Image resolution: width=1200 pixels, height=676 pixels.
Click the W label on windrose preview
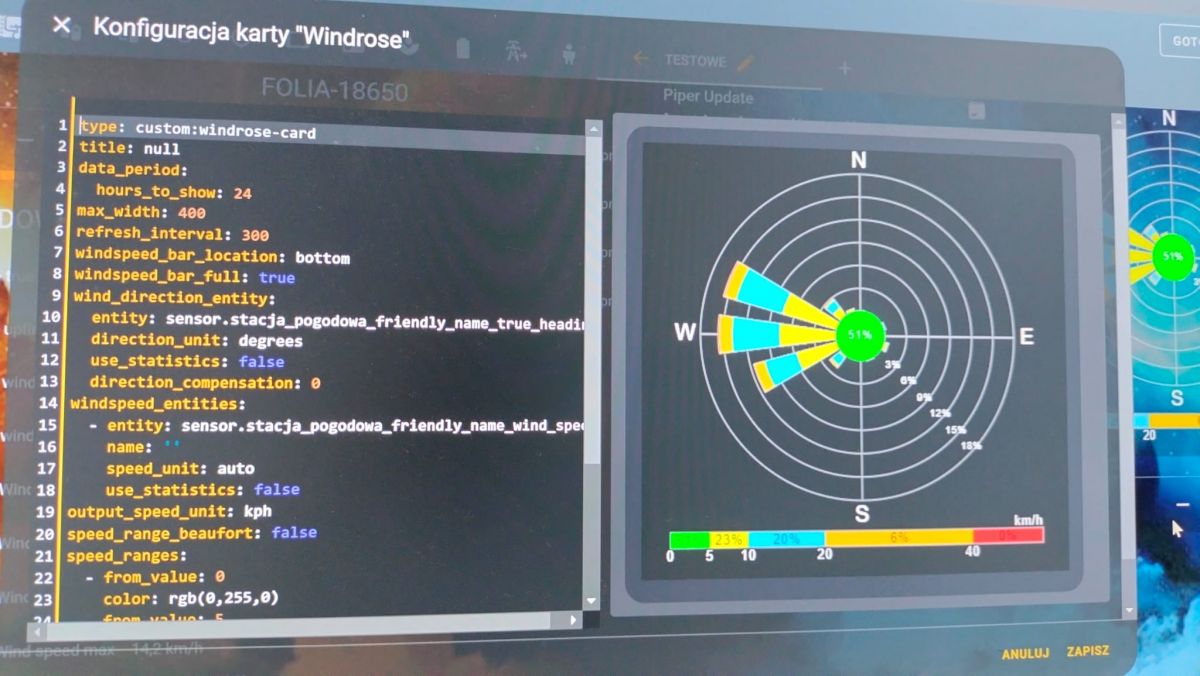pos(685,333)
